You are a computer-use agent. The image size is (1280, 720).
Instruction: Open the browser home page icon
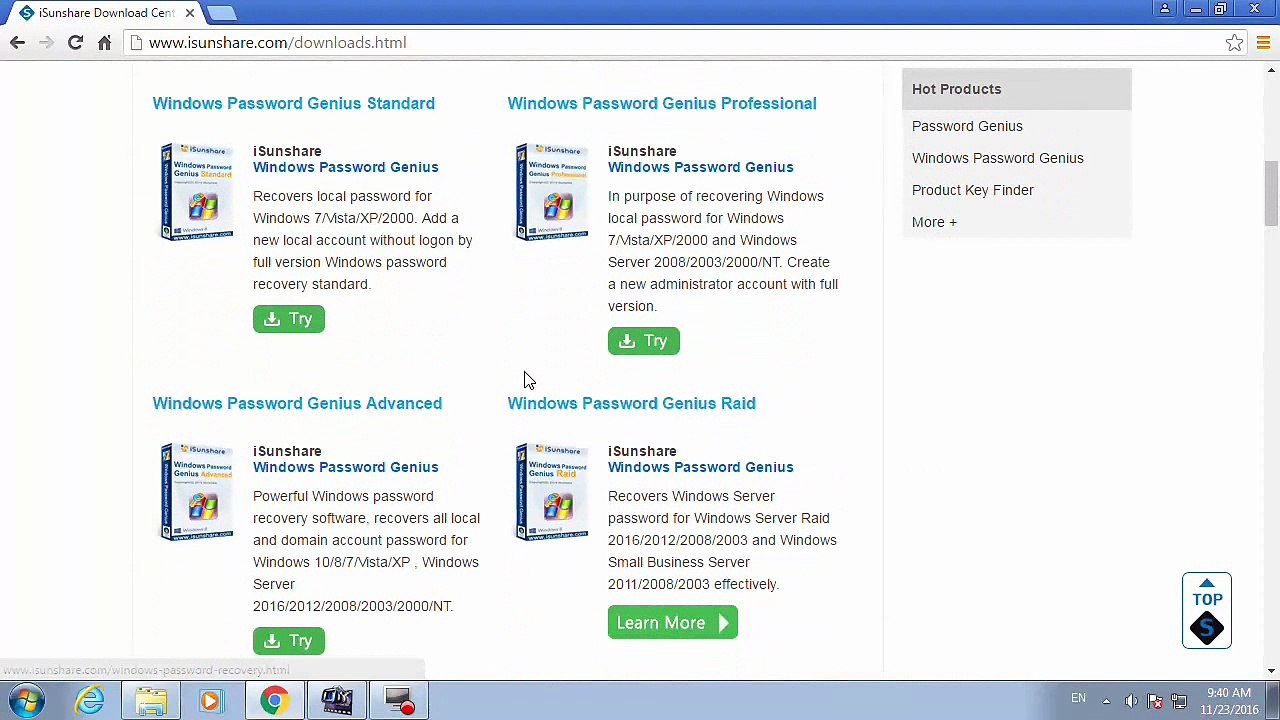(x=104, y=43)
